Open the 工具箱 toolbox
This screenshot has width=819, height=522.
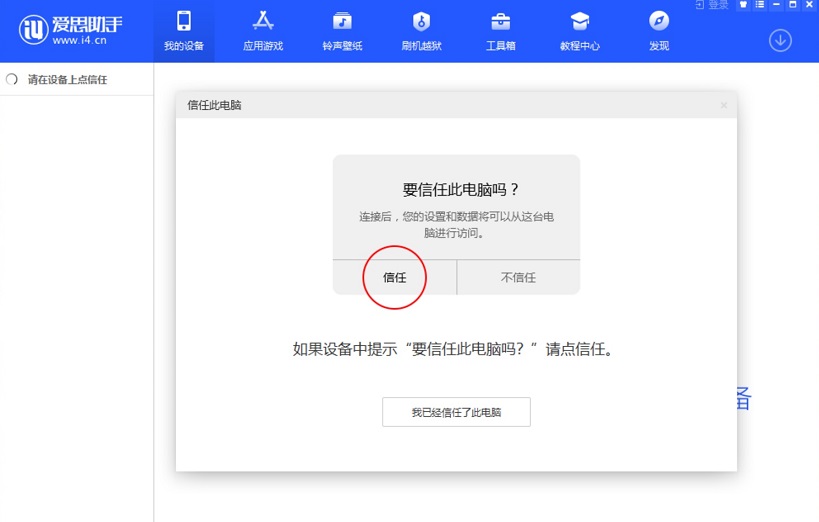pos(500,31)
